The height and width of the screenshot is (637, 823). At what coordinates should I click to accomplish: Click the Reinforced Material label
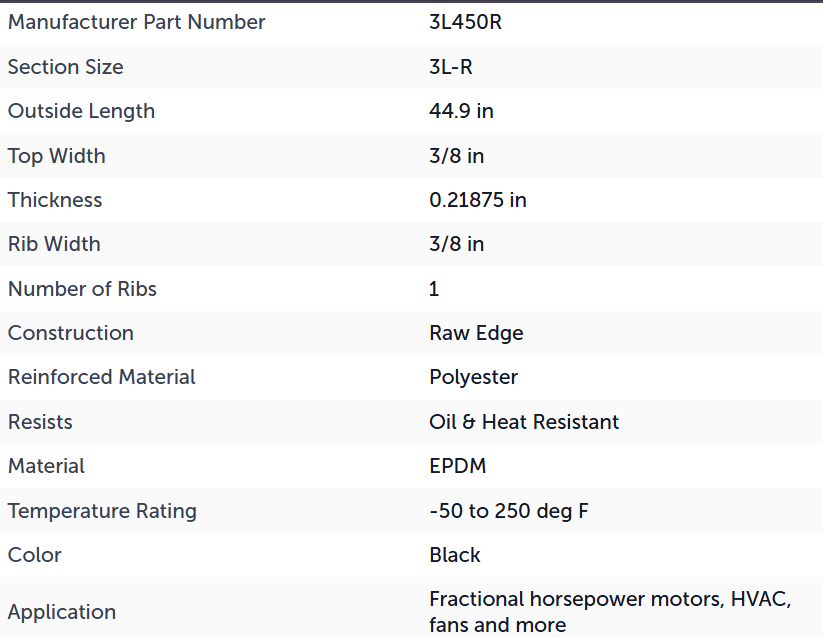coord(102,377)
